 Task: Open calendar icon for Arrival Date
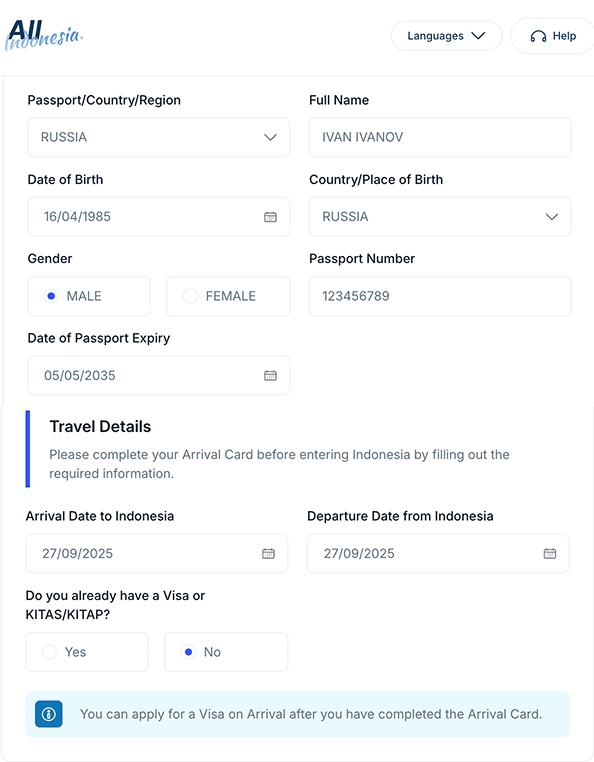pyautogui.click(x=268, y=553)
